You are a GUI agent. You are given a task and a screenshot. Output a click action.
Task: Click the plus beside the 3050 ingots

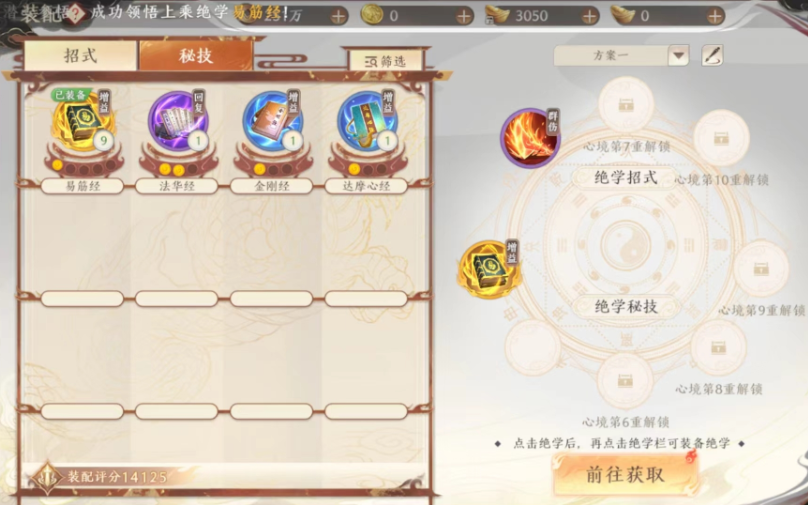click(x=590, y=16)
